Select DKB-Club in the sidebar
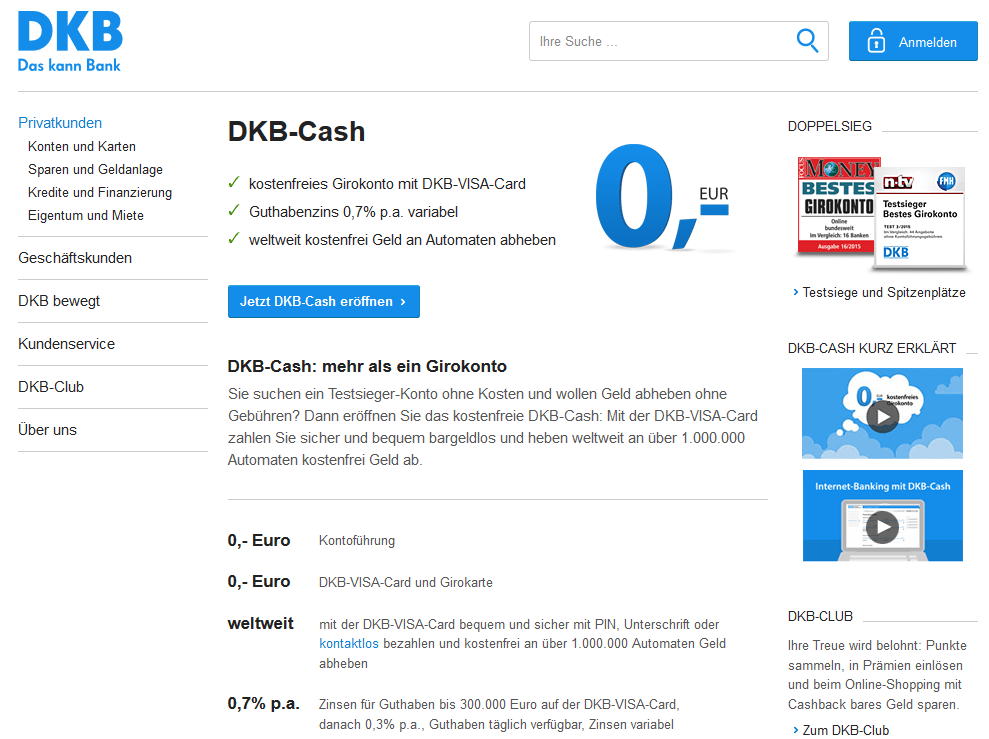The height and width of the screenshot is (739, 989). (x=51, y=387)
